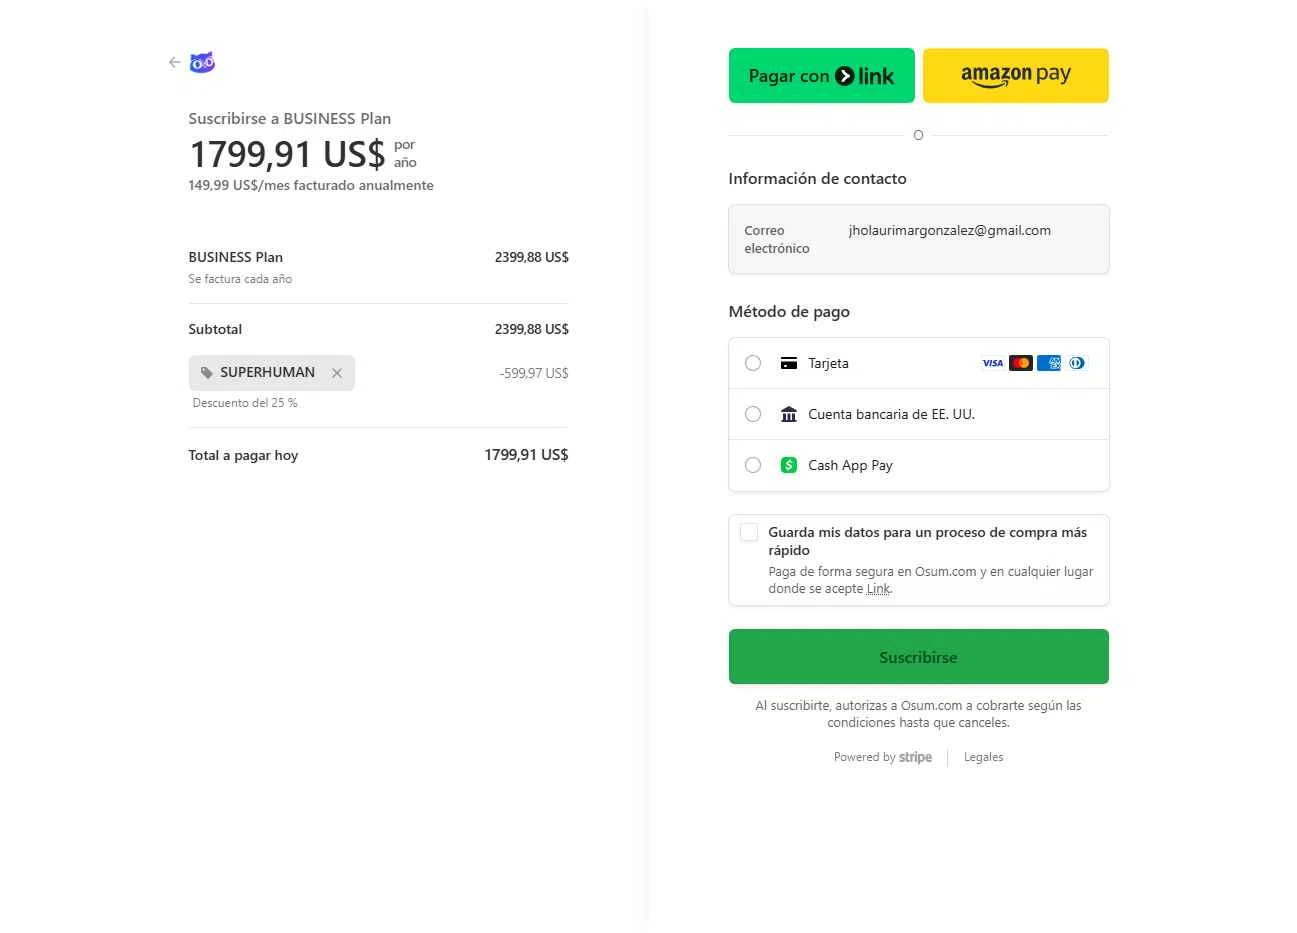
Task: Click the bank building icon
Action: click(789, 414)
